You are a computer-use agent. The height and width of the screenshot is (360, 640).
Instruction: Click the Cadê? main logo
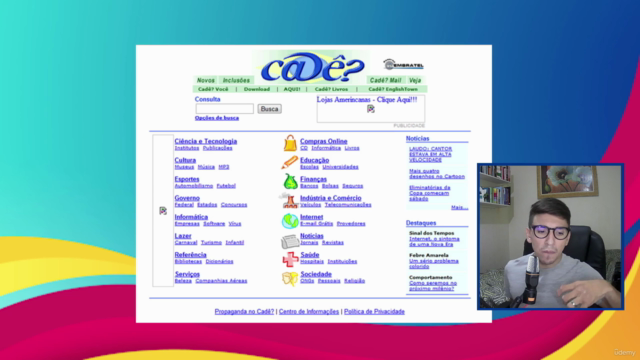tap(312, 66)
